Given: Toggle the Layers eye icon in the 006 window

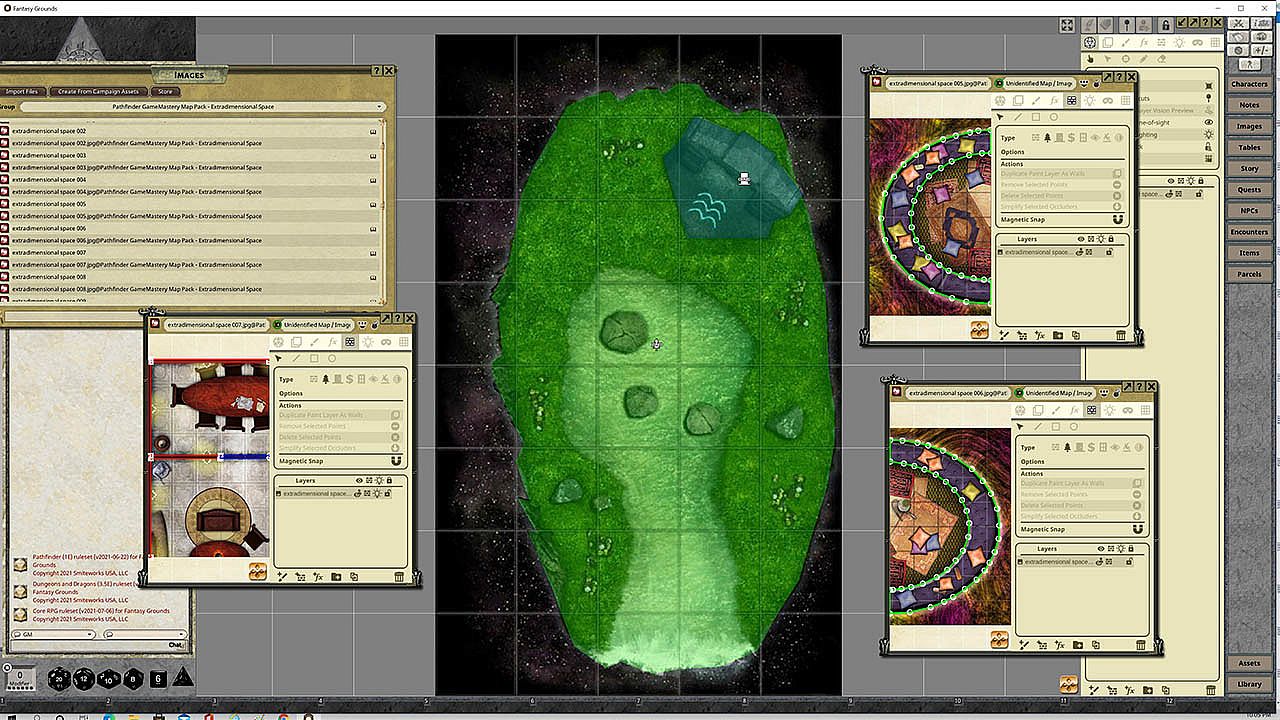Looking at the screenshot, I should (1101, 548).
